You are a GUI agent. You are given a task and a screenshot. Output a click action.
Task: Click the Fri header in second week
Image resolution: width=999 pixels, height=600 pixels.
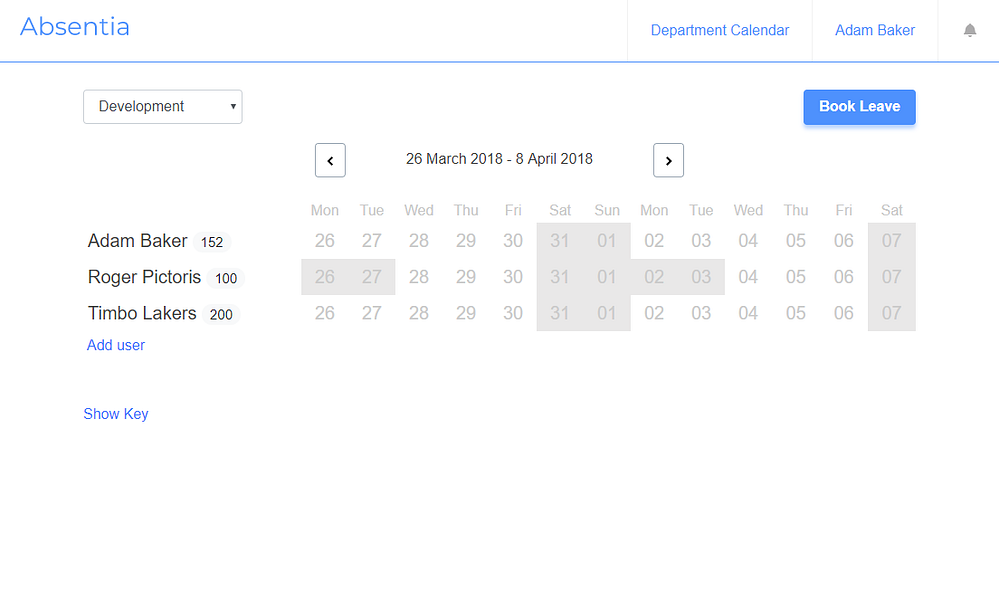coord(844,210)
